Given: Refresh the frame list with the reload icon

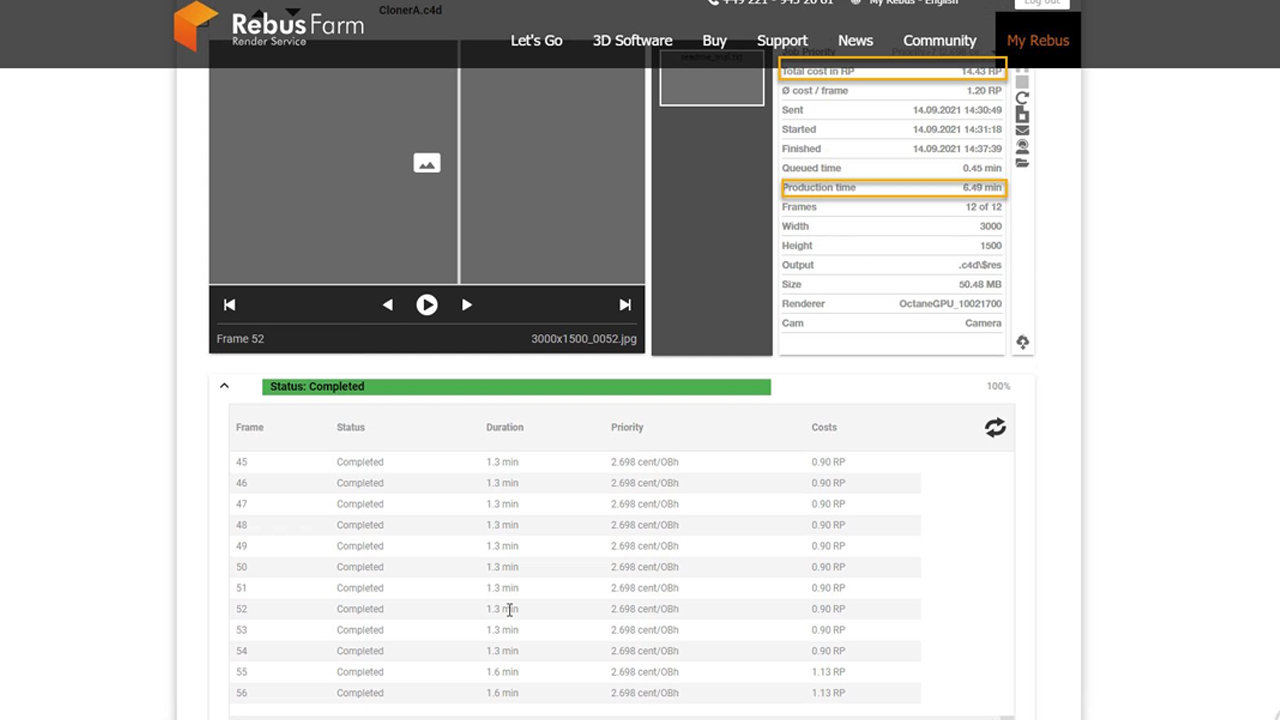Looking at the screenshot, I should 995,428.
